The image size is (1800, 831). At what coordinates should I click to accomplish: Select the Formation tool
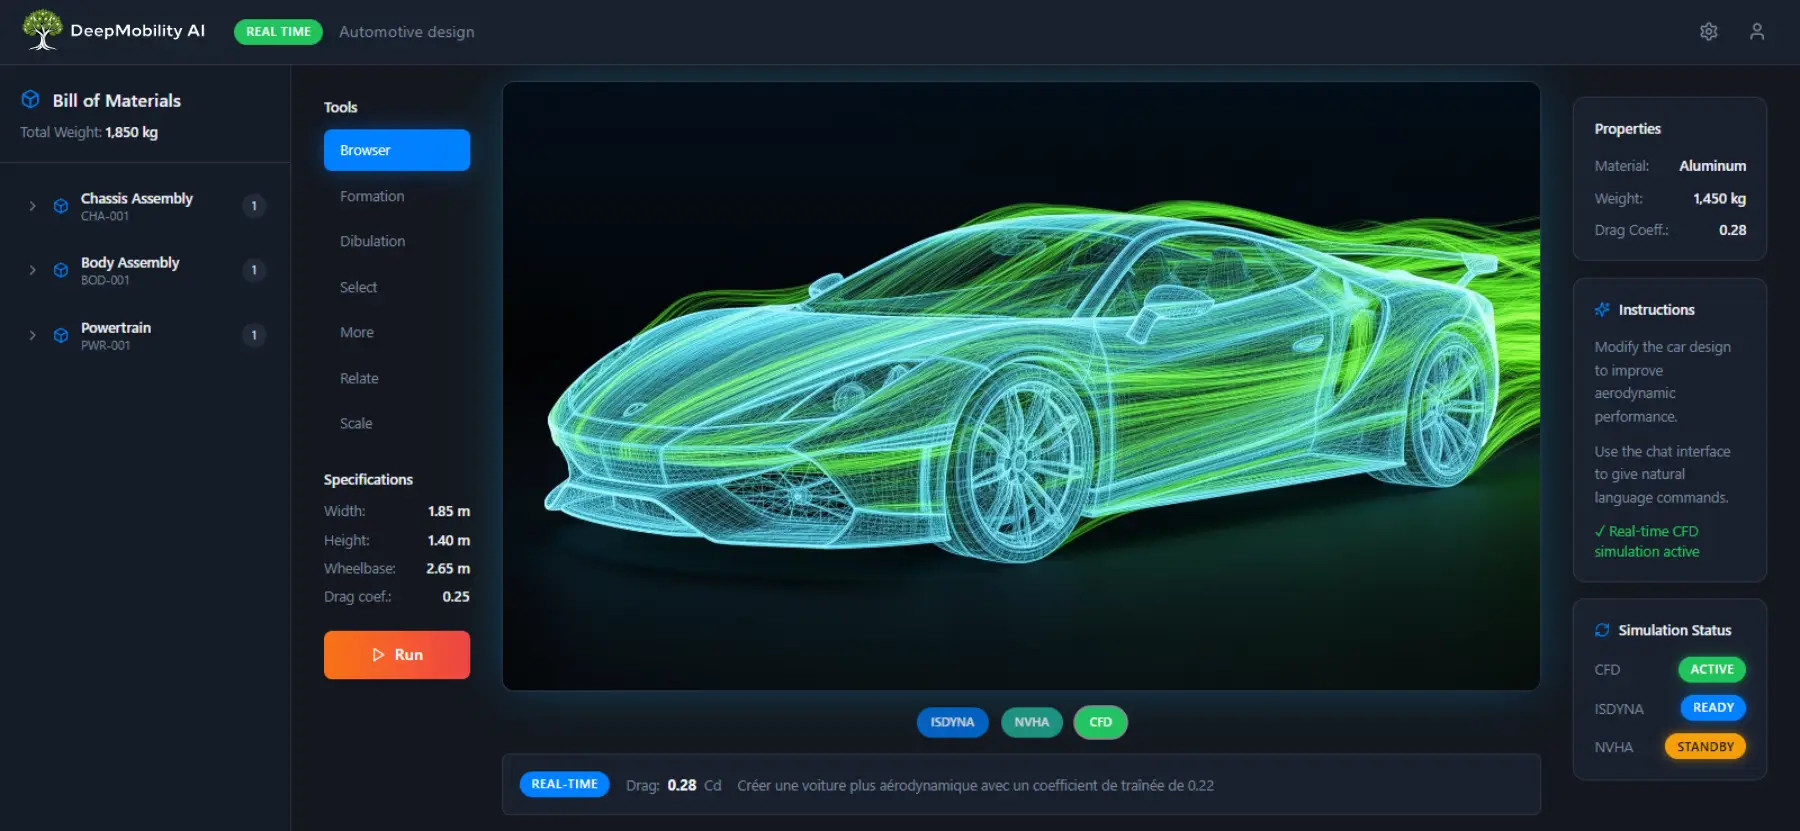[397, 196]
